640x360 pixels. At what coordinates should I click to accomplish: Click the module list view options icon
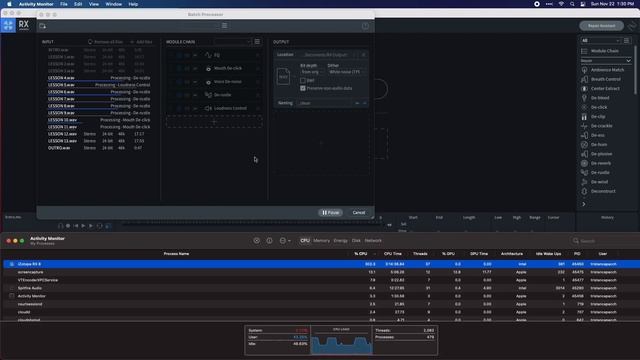627,40
